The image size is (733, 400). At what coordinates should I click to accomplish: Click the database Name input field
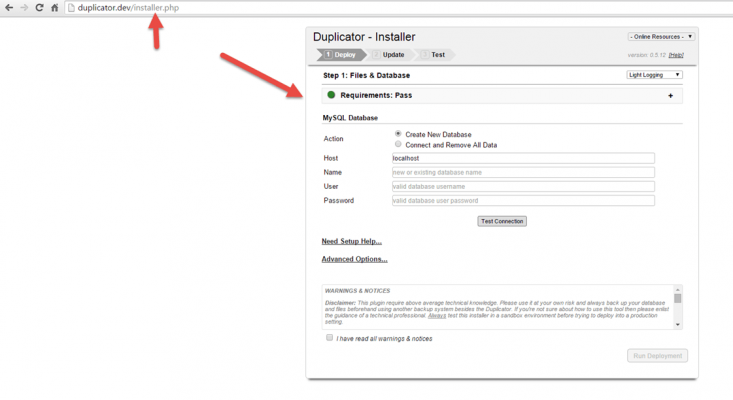pos(523,172)
